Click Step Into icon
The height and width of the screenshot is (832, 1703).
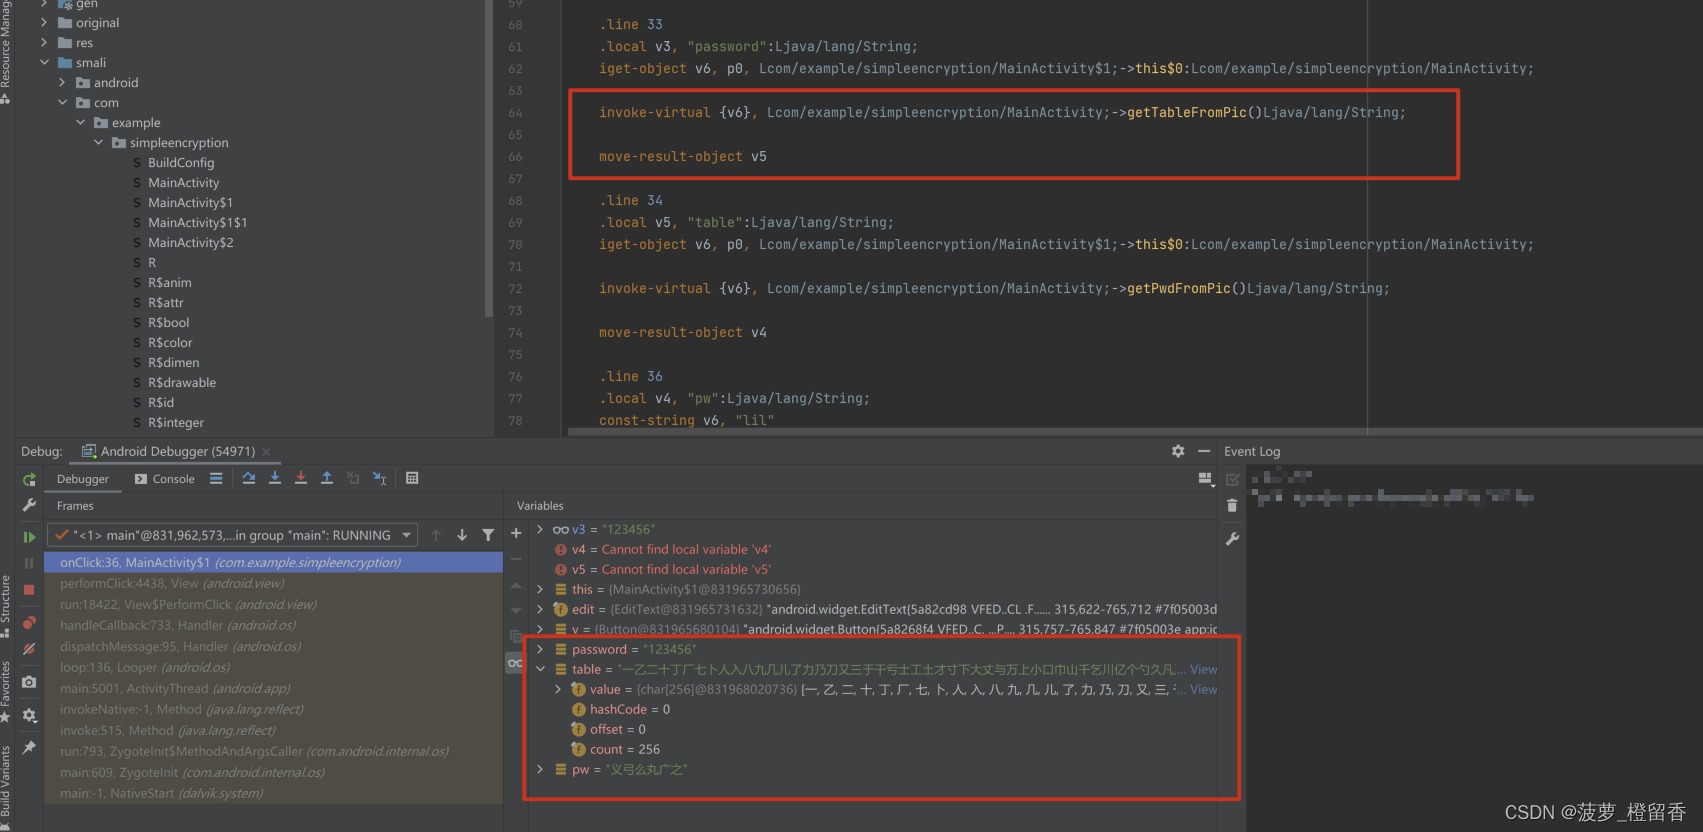click(275, 479)
